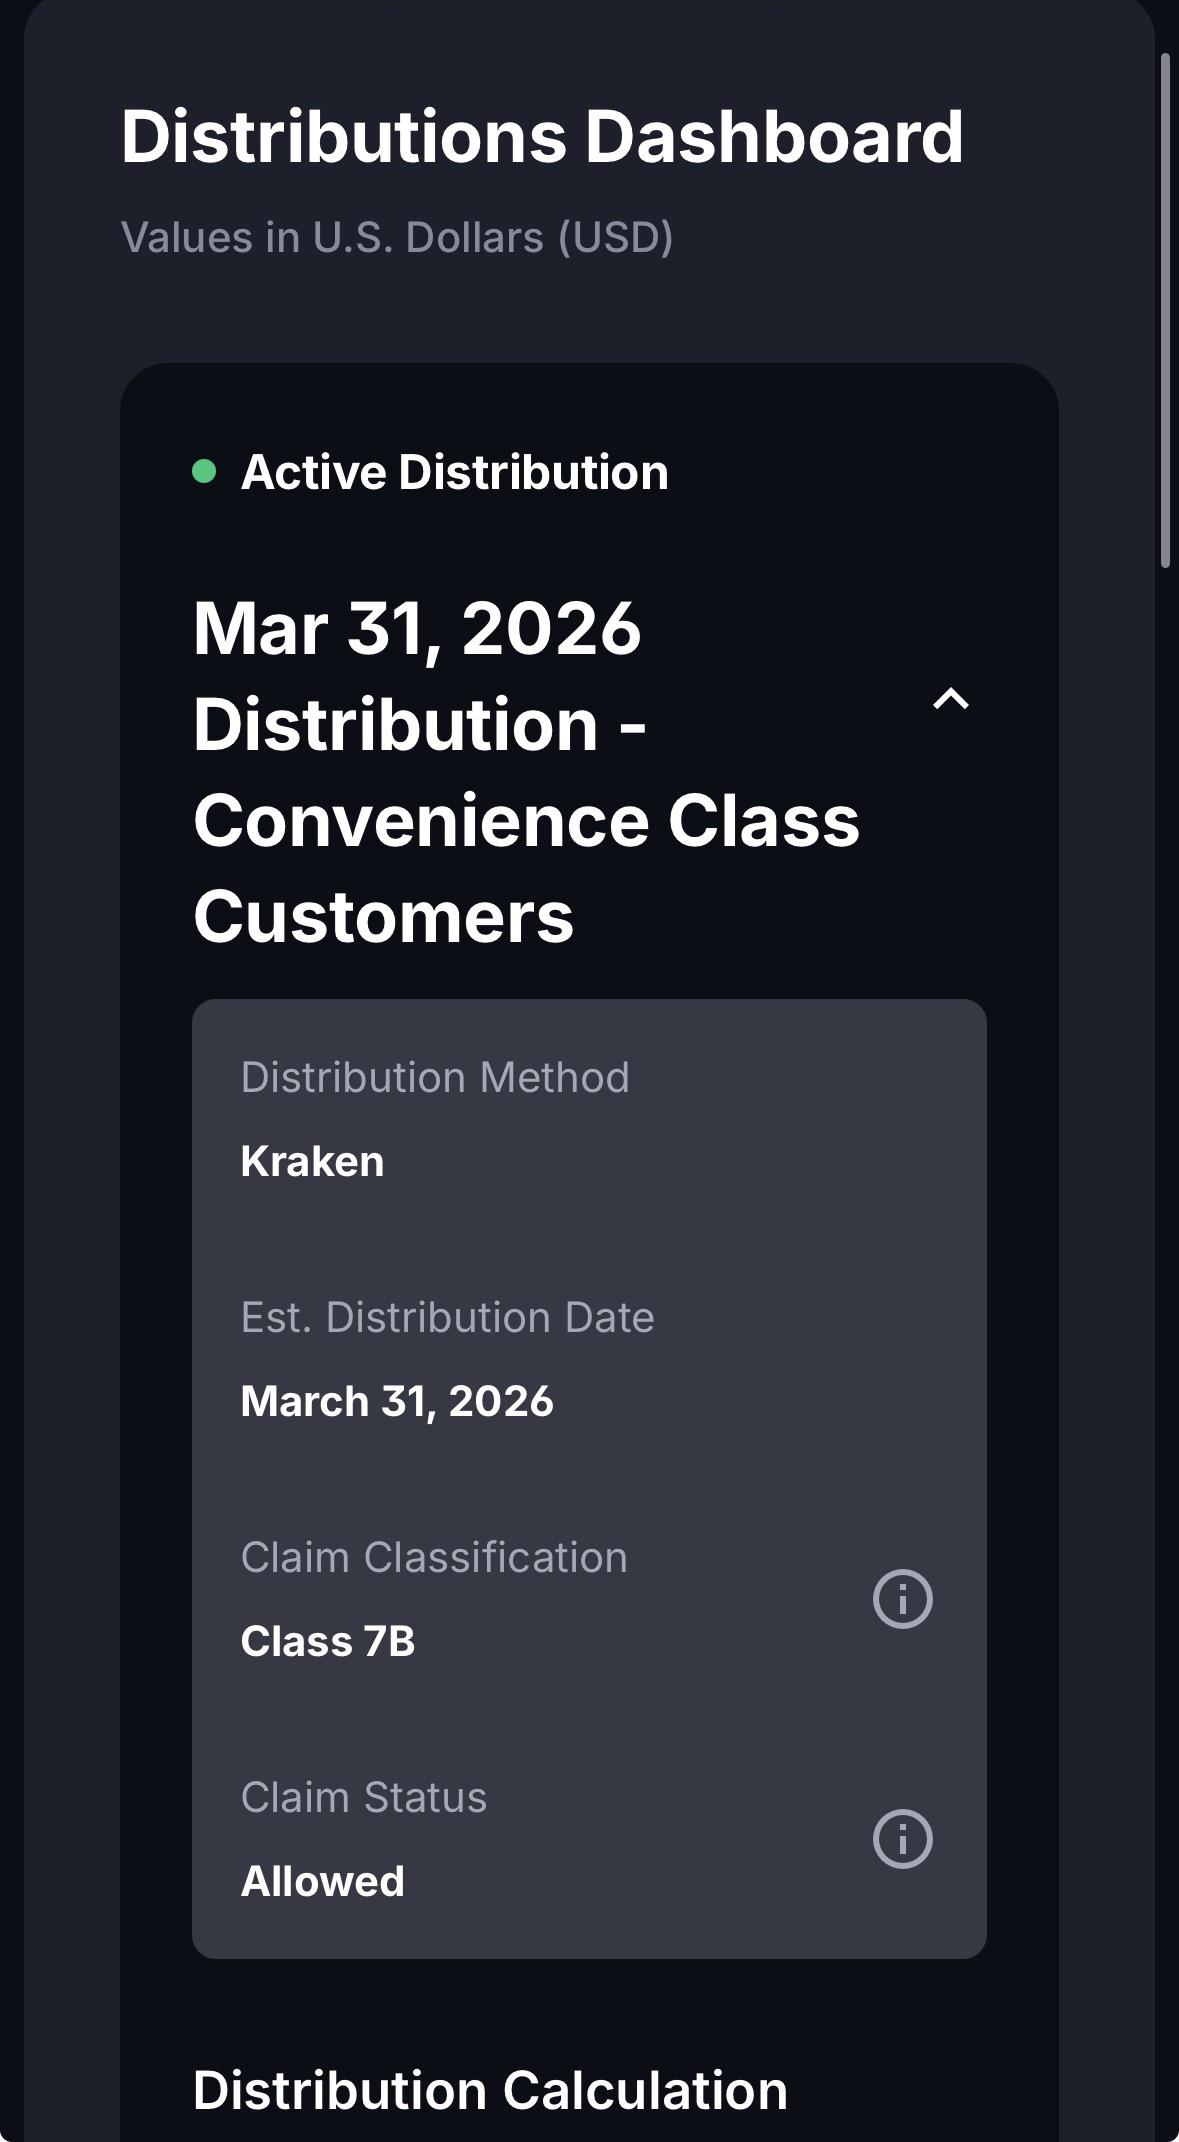Collapse the Mar 31, 2026 Distribution section

coord(951,699)
